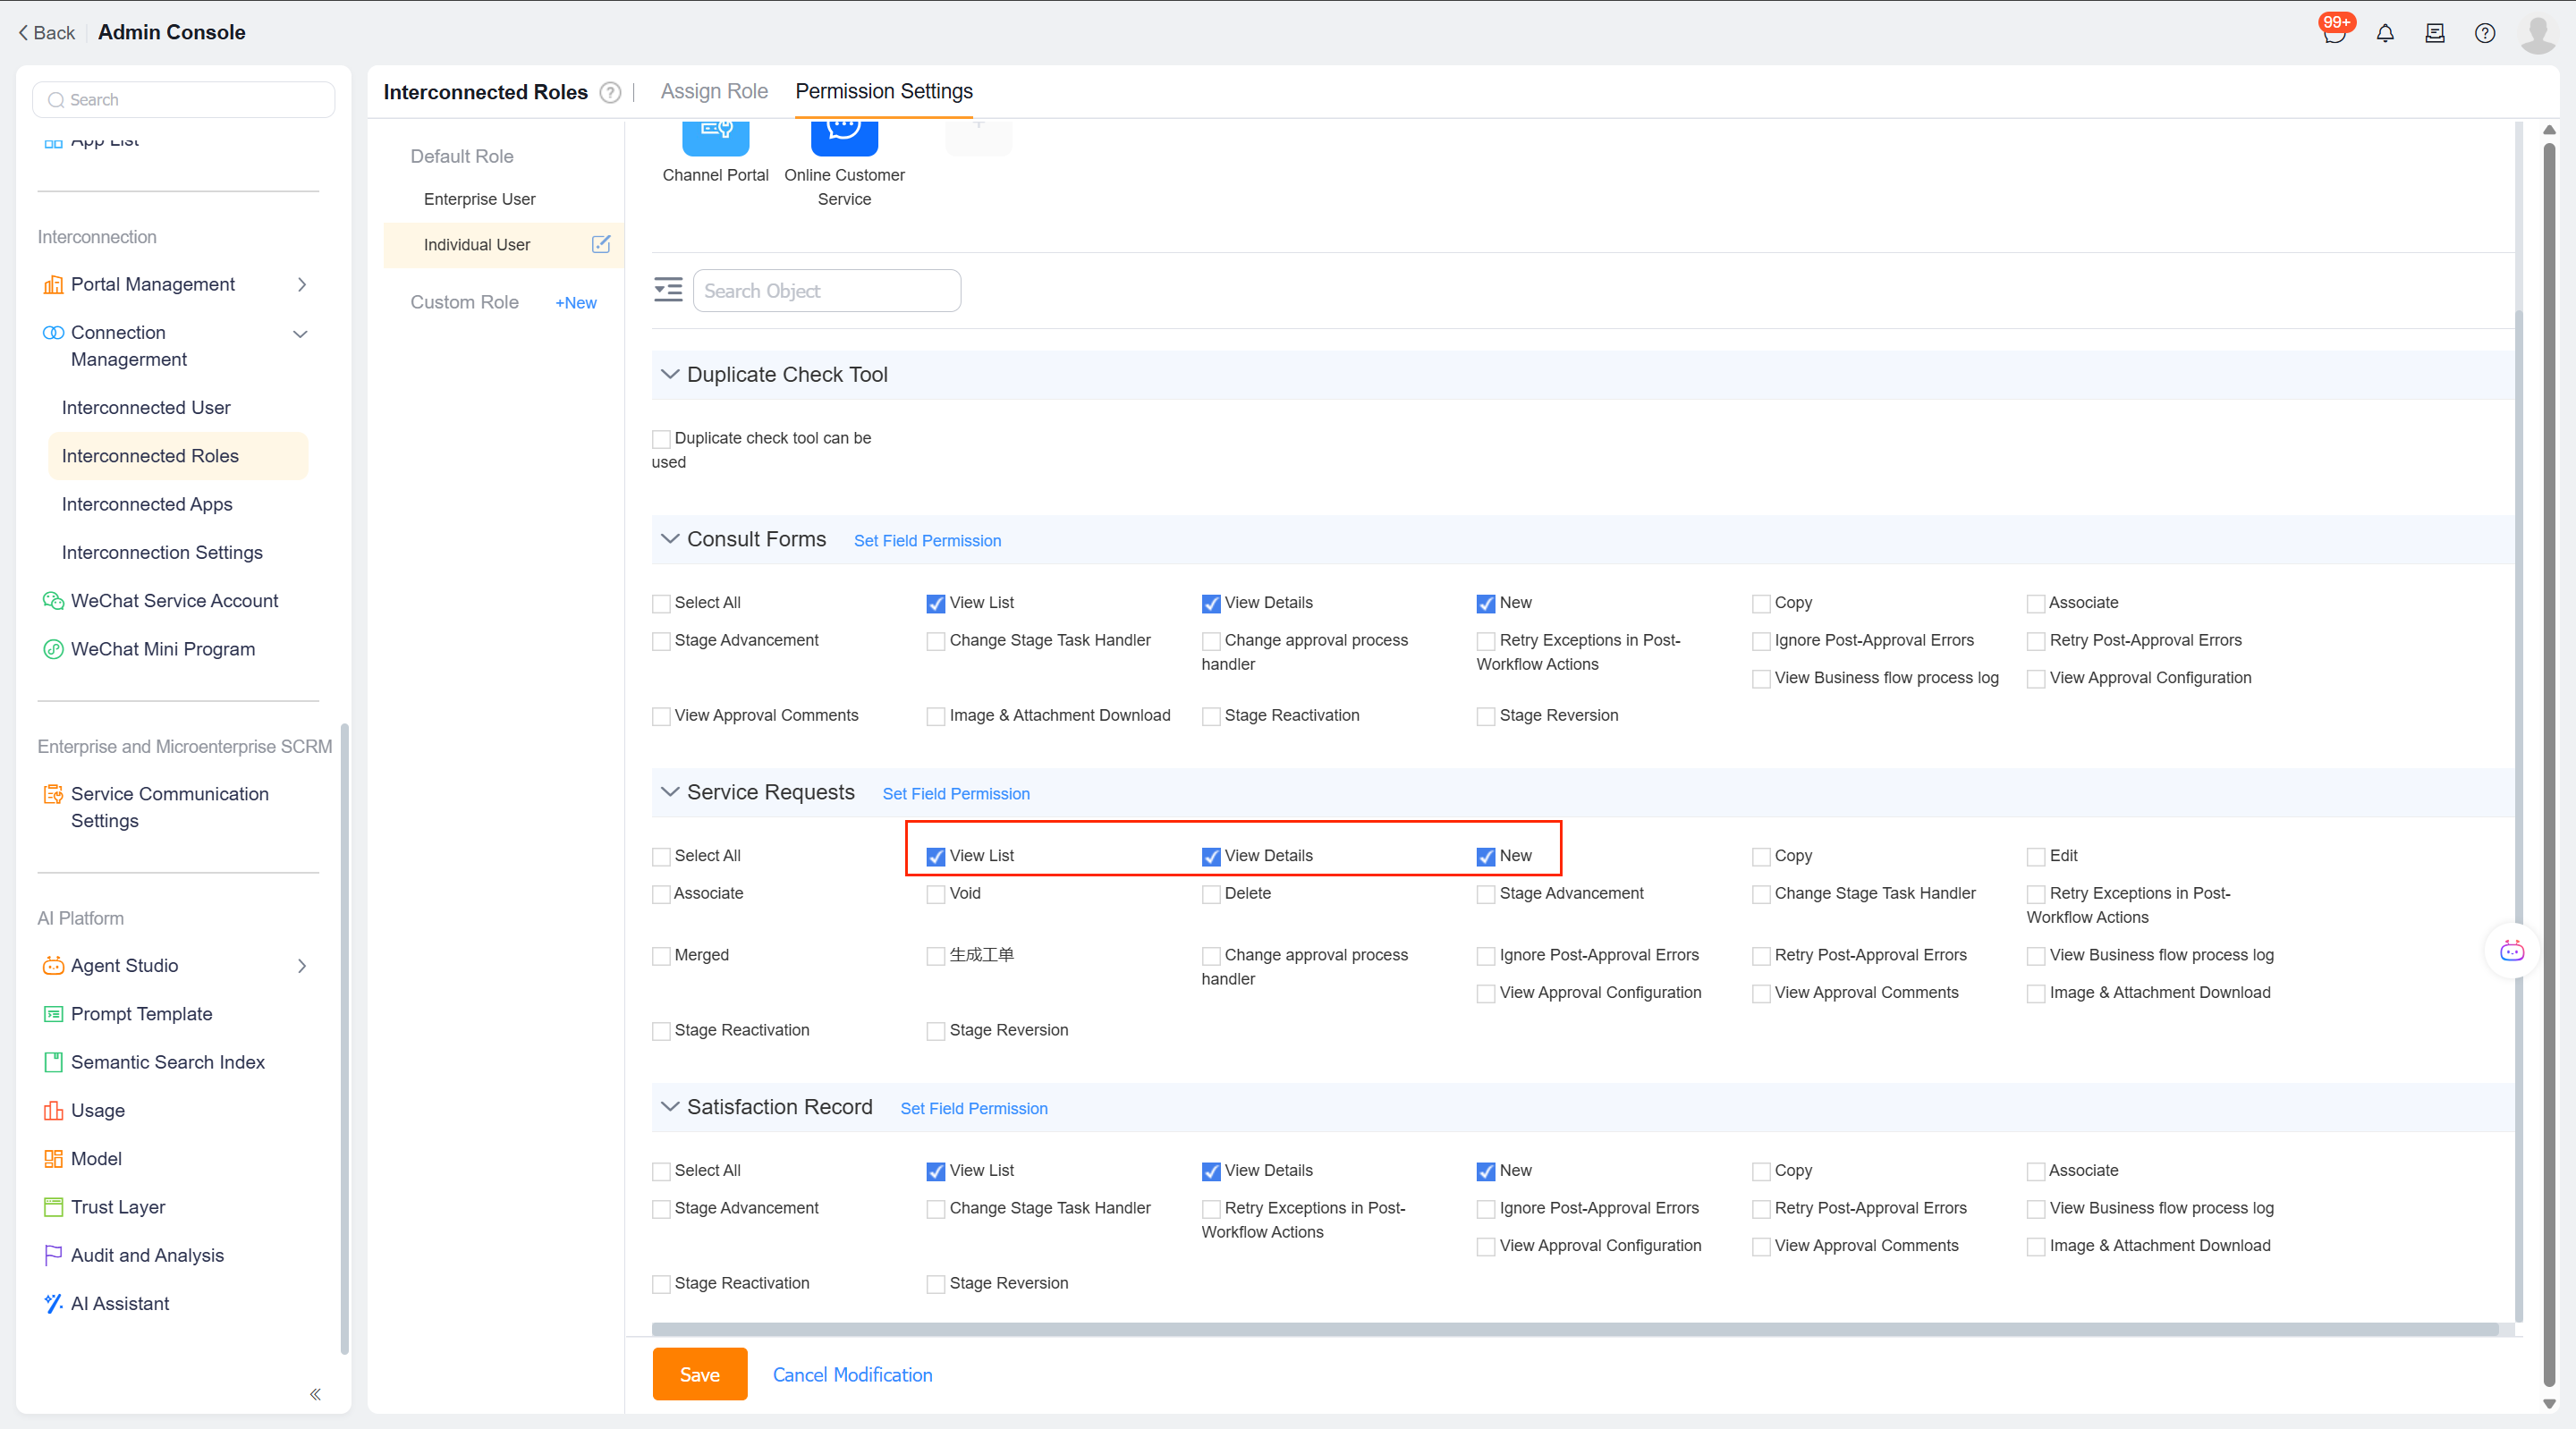The width and height of the screenshot is (2576, 1429).
Task: Collapse the left sidebar with double-arrow icon
Action: 315,1394
